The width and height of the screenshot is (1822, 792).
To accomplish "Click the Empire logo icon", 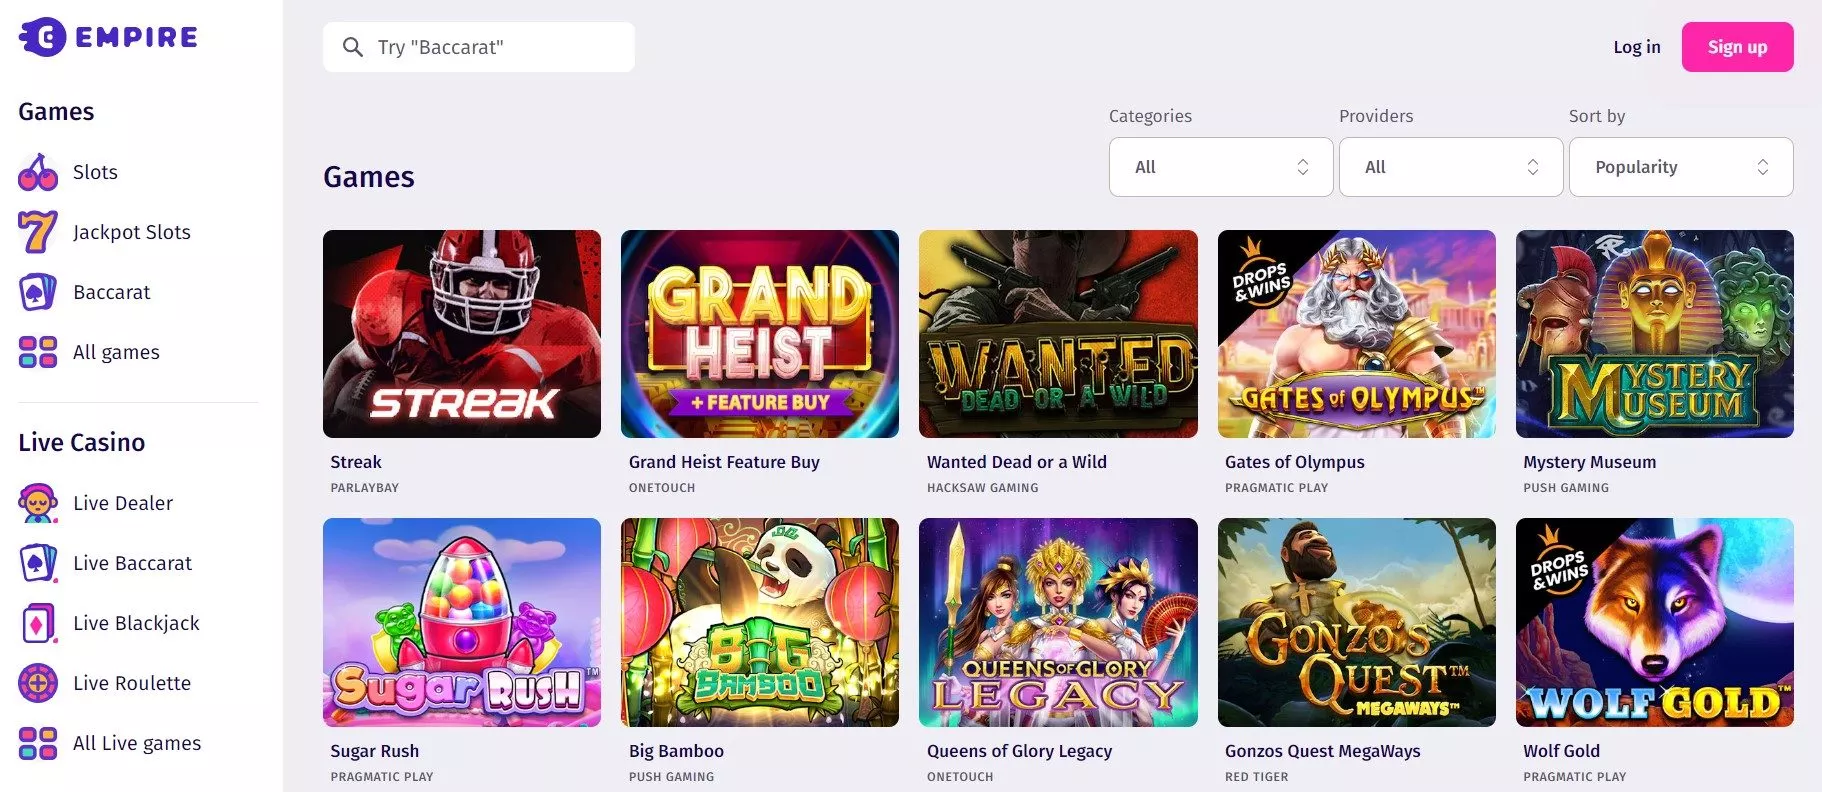I will coord(42,37).
